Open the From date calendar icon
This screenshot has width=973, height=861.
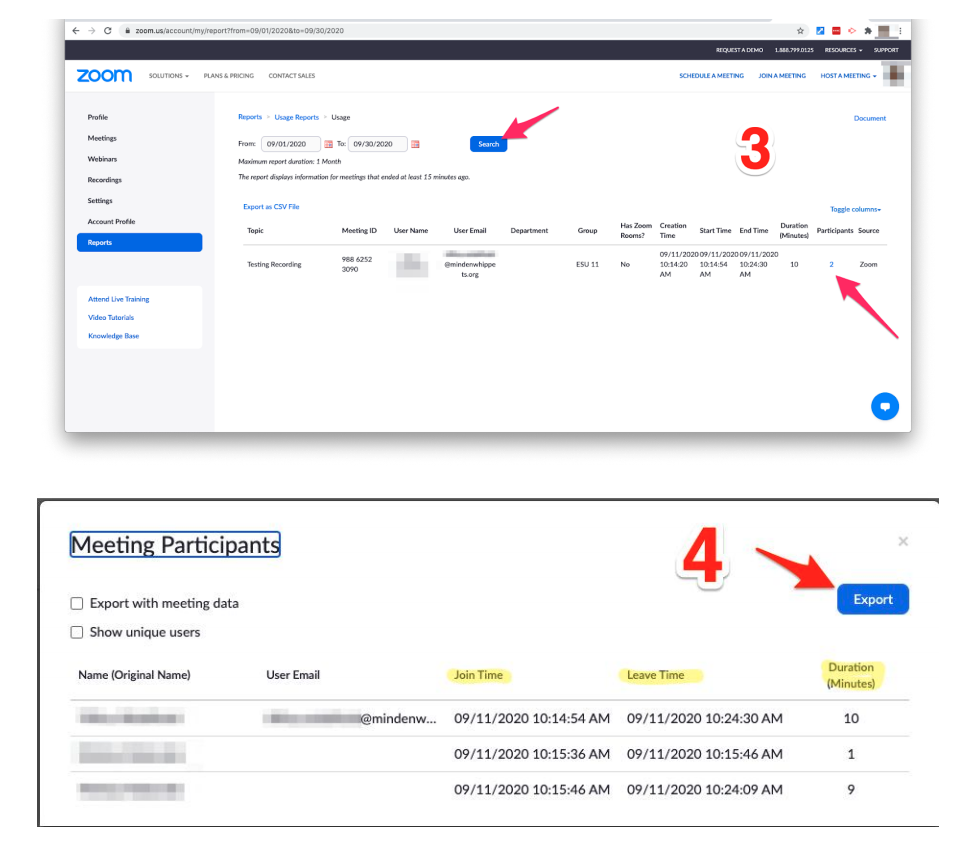tap(328, 144)
